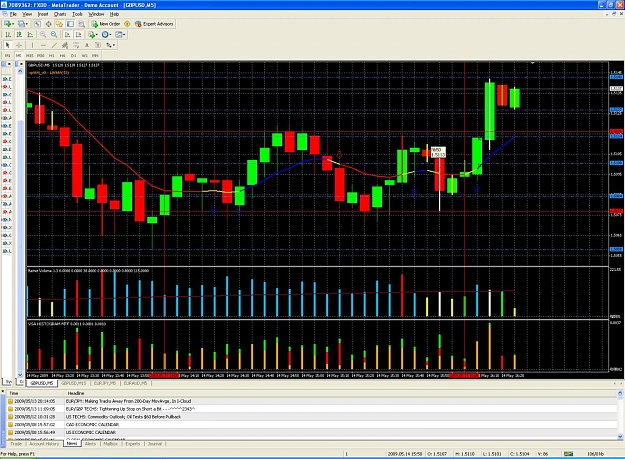Switch timeframe to H4
Screen dimensions: 625x459
63,56
